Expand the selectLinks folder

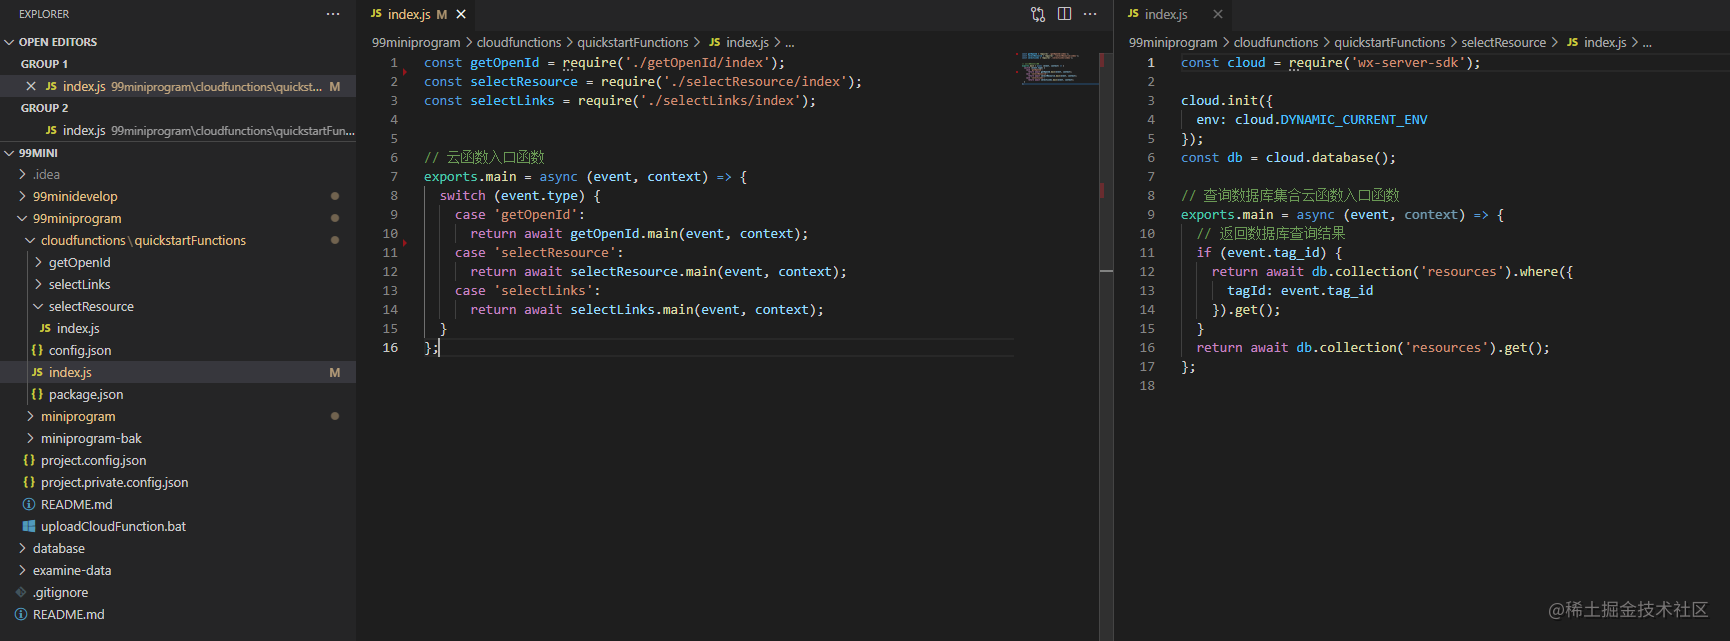click(x=178, y=285)
